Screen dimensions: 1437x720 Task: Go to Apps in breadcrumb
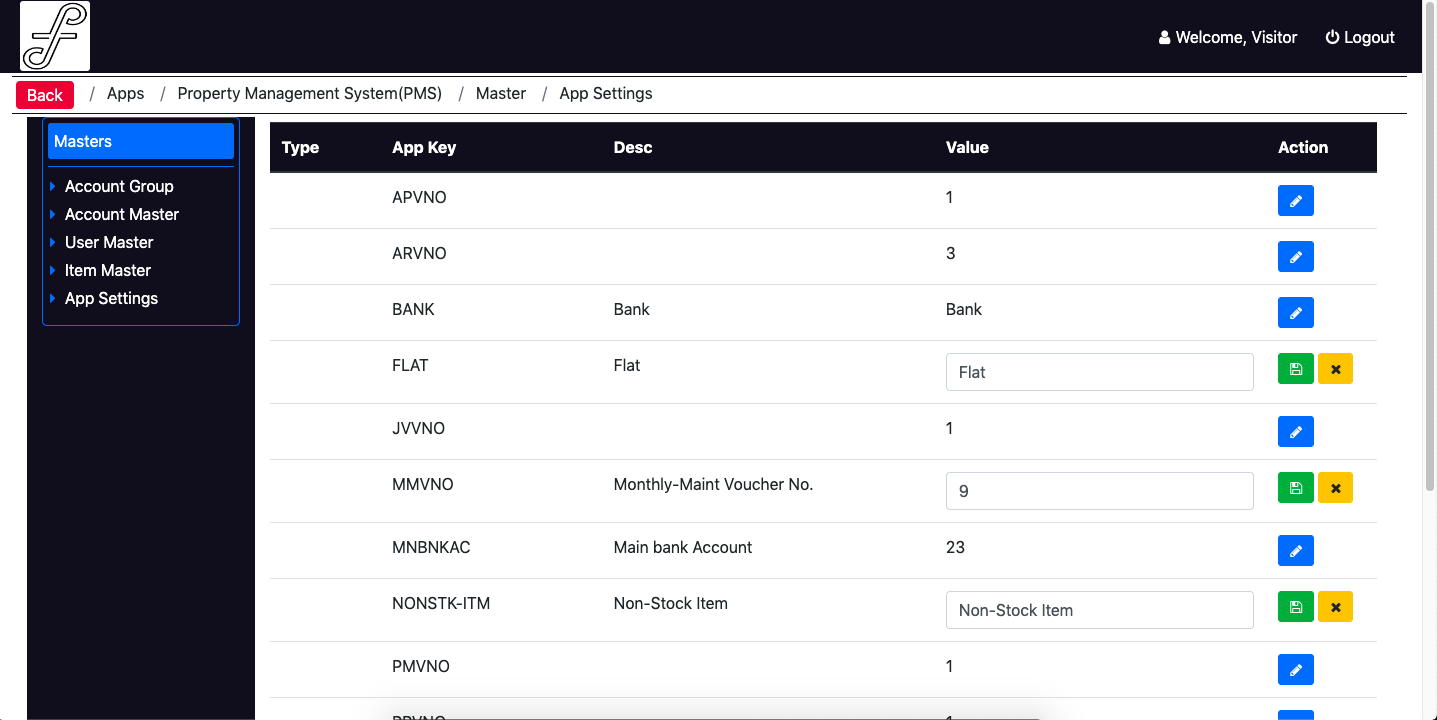click(x=125, y=93)
